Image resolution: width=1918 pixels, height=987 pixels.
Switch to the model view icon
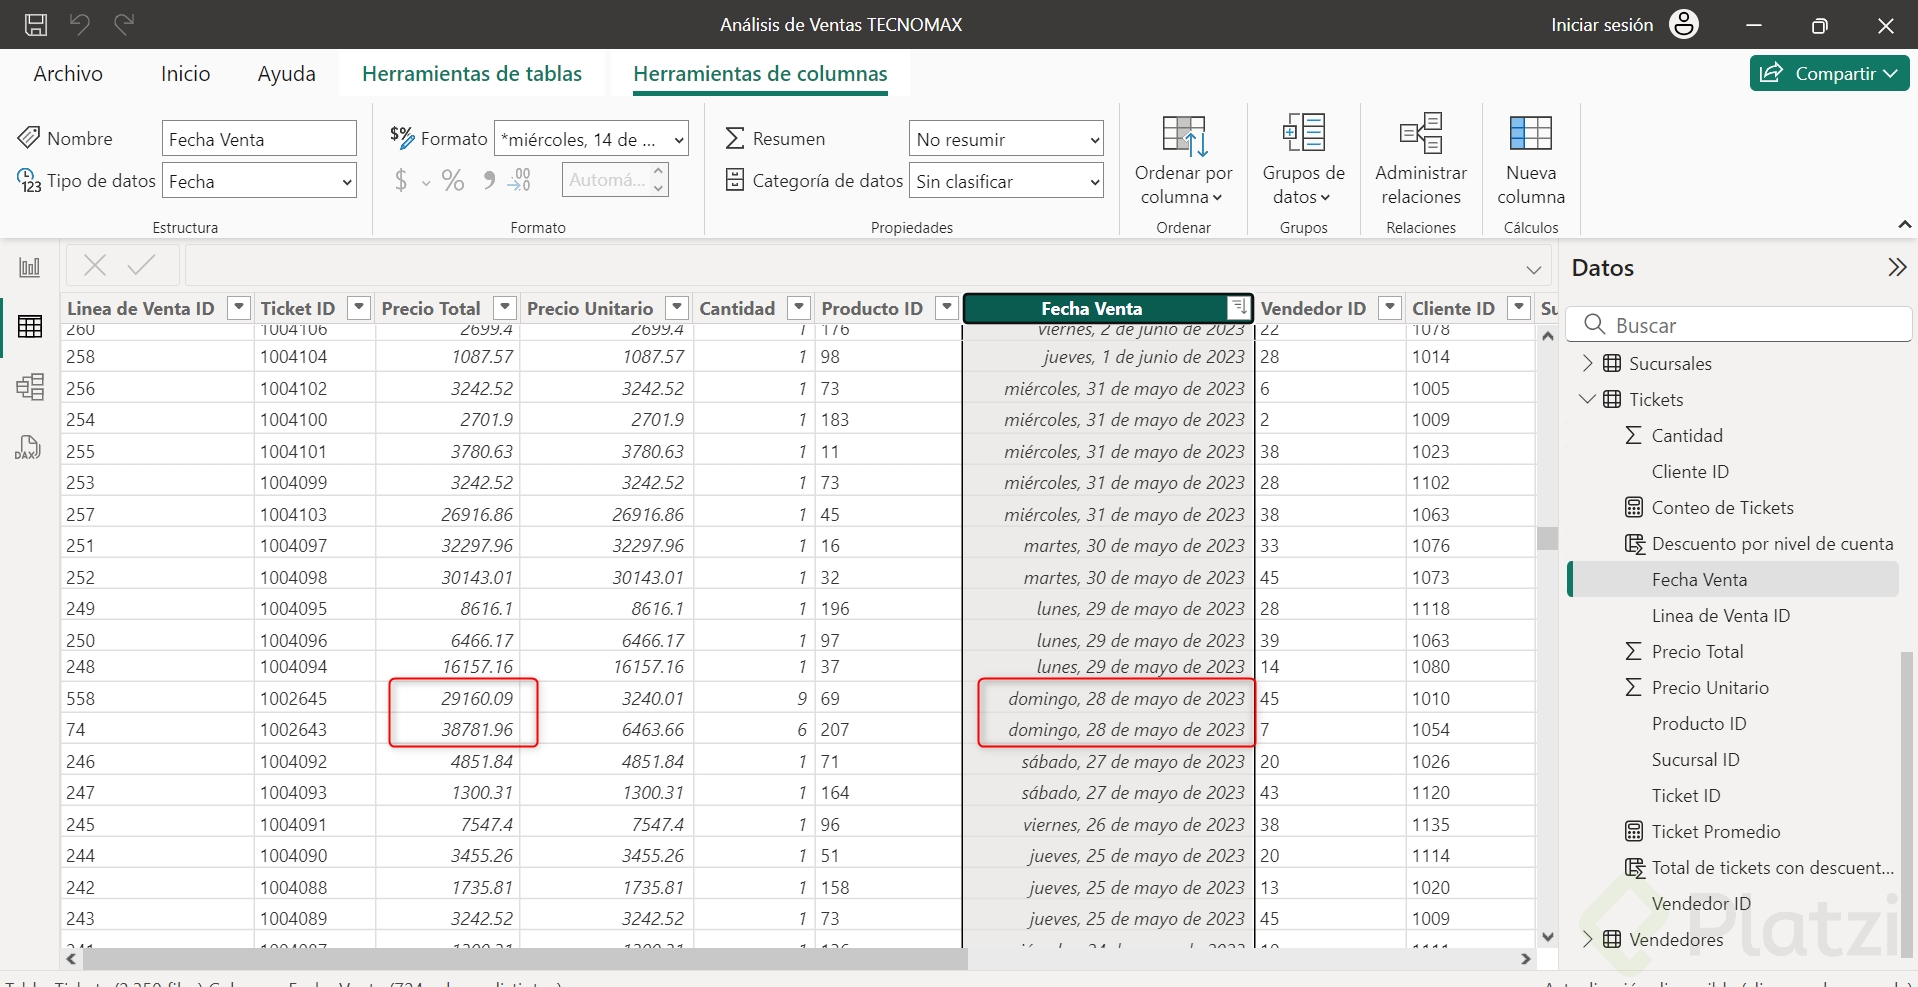pos(30,387)
